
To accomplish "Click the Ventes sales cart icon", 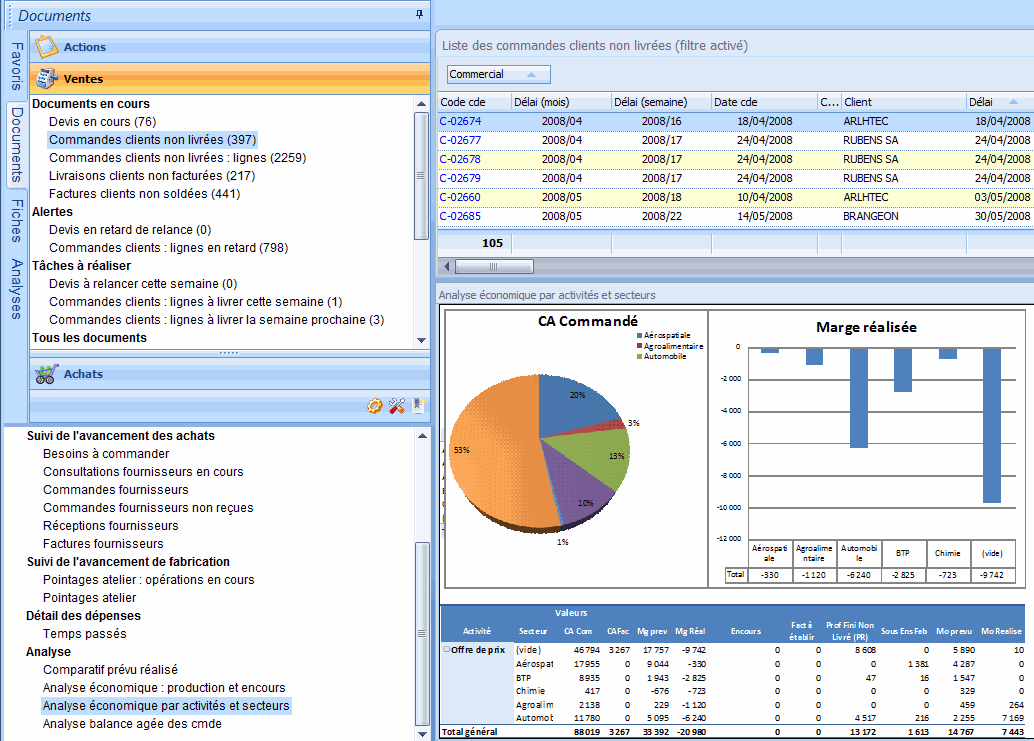I will tap(46, 78).
